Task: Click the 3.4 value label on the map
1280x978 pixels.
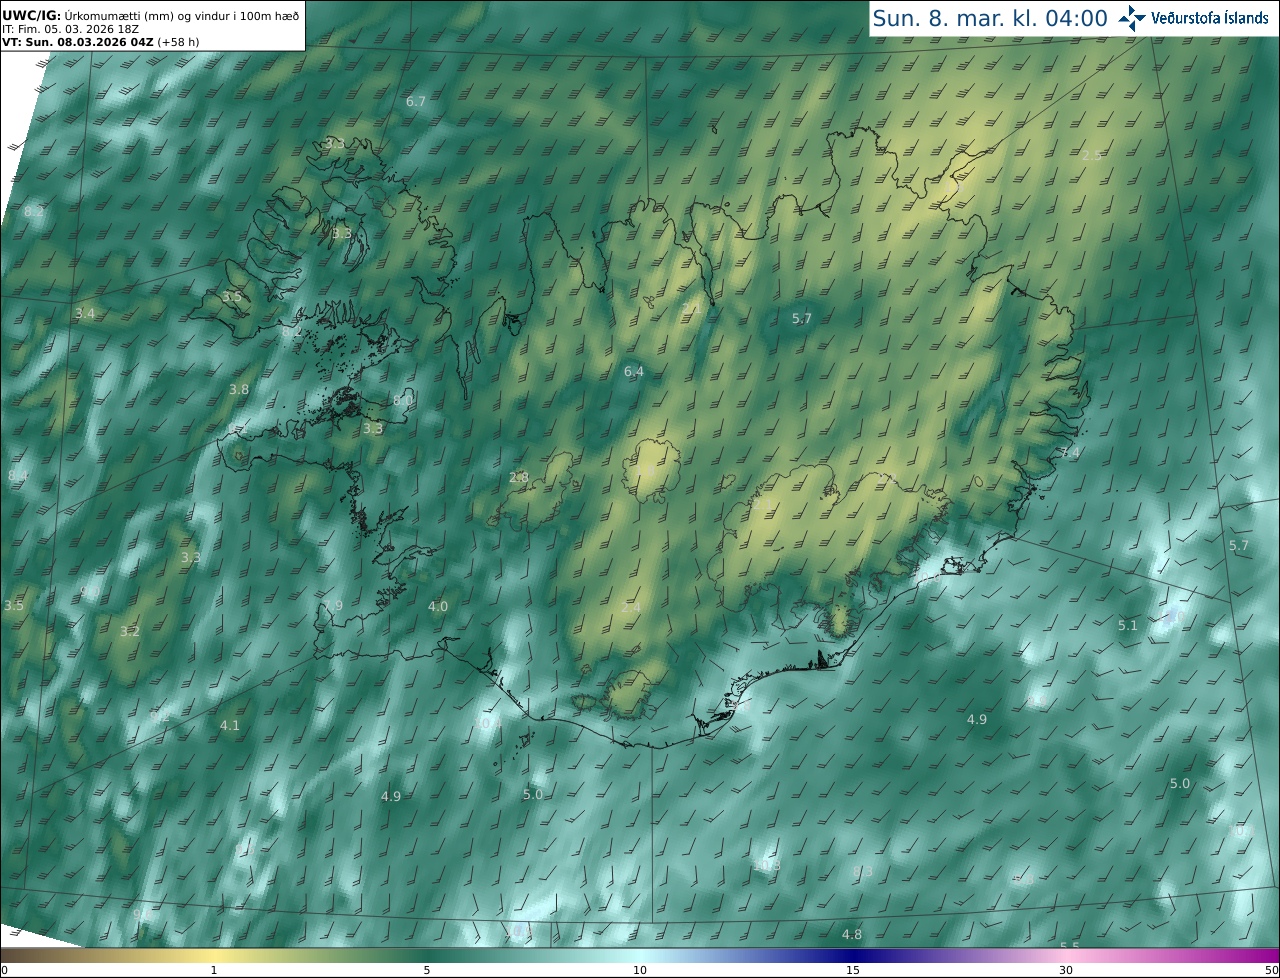Action: pyautogui.click(x=85, y=314)
